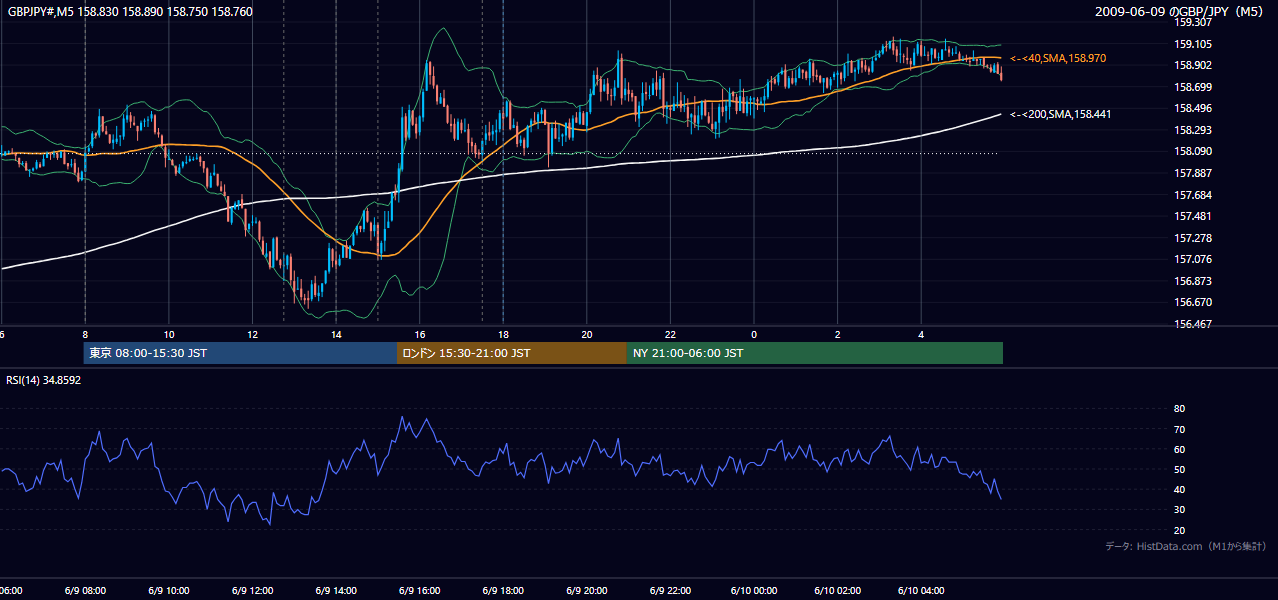Click the 6/10 00:00 bottom time label

(753, 591)
